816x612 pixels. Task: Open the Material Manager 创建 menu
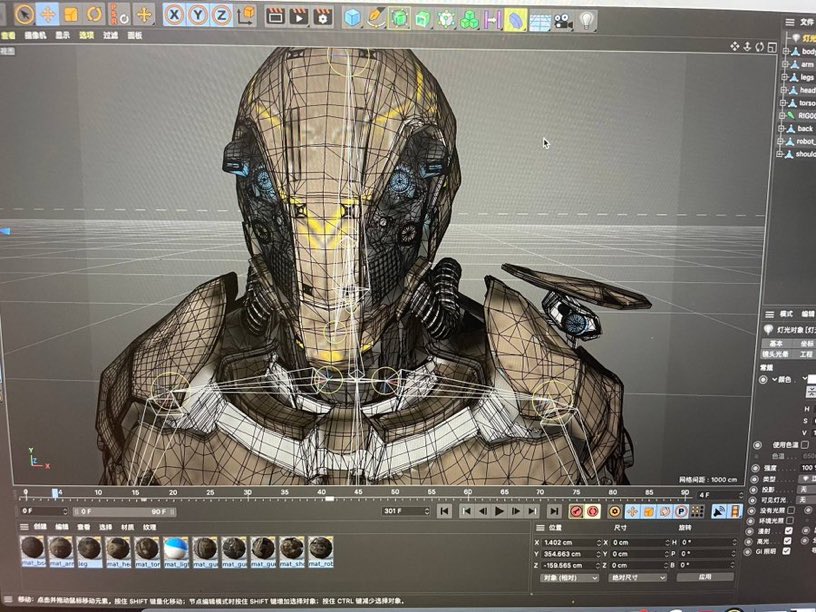[40, 527]
